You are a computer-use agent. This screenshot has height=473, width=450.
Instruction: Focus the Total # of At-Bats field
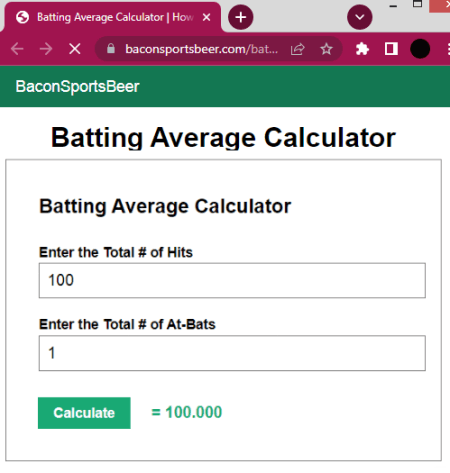[x=232, y=353]
